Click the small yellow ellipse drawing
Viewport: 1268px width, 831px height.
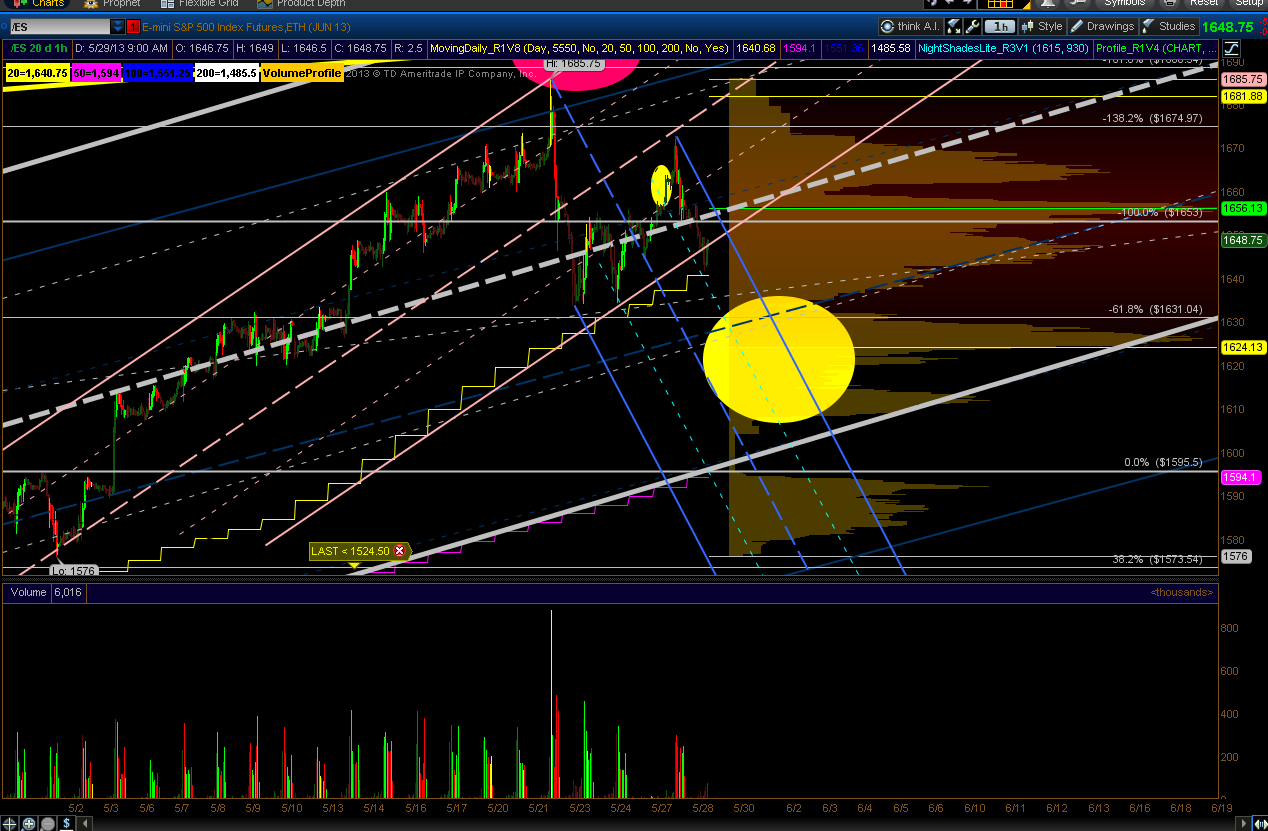pyautogui.click(x=660, y=185)
